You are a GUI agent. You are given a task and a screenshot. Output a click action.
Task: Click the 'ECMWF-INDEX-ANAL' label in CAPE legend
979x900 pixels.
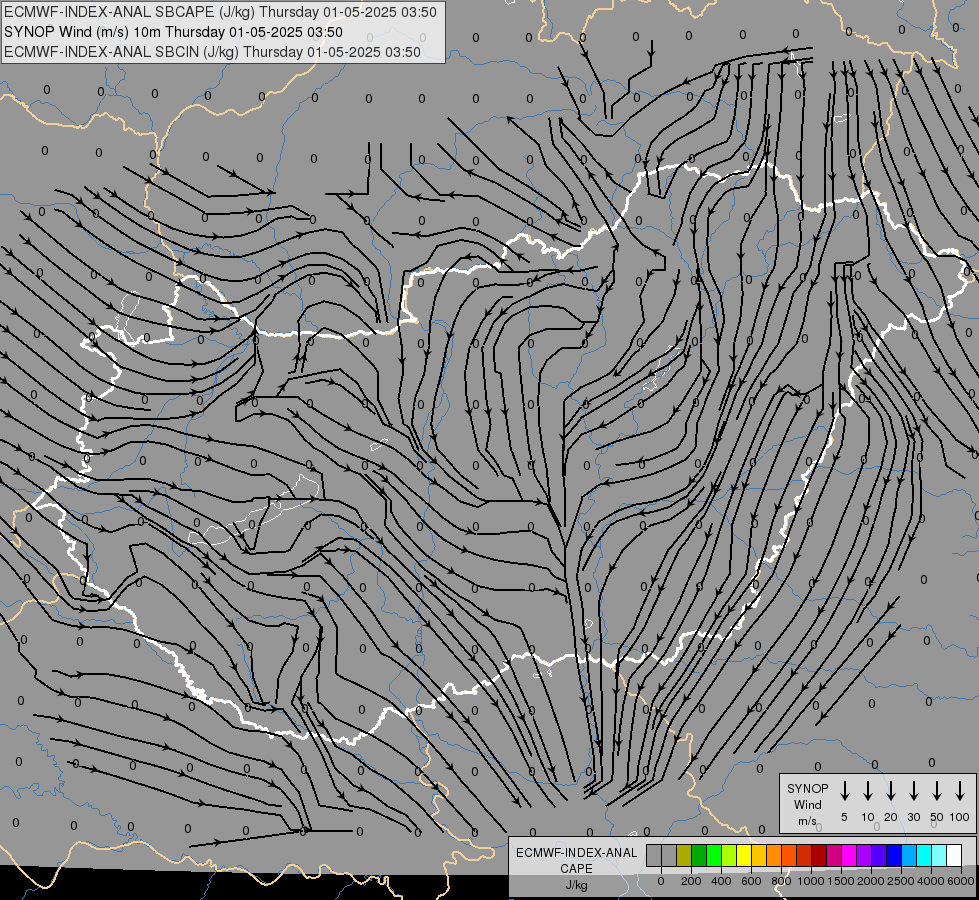[576, 853]
